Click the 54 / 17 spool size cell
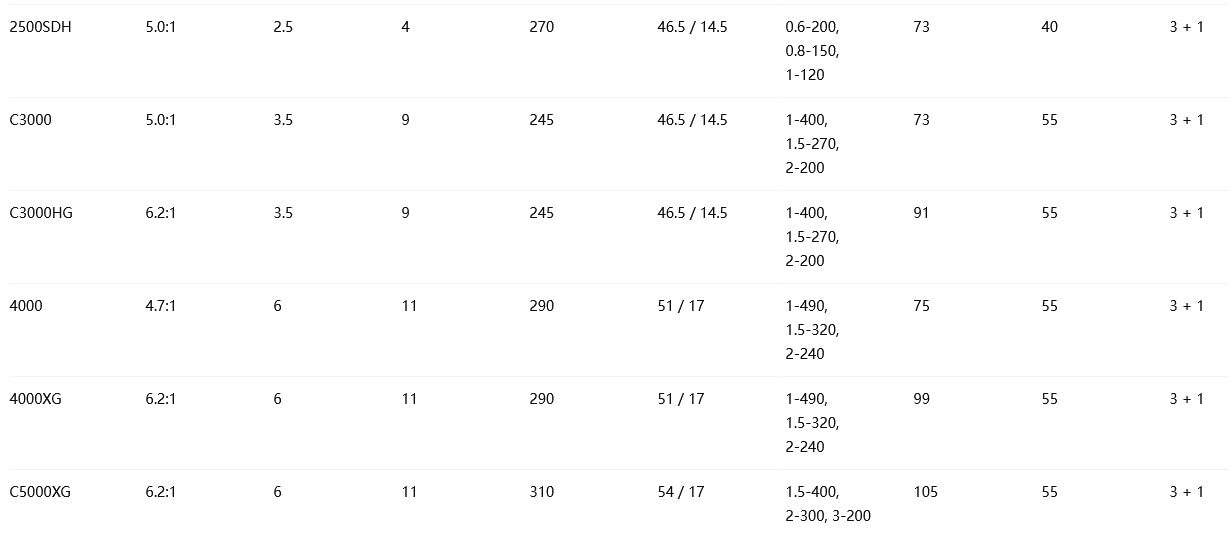The image size is (1229, 545). pos(680,492)
